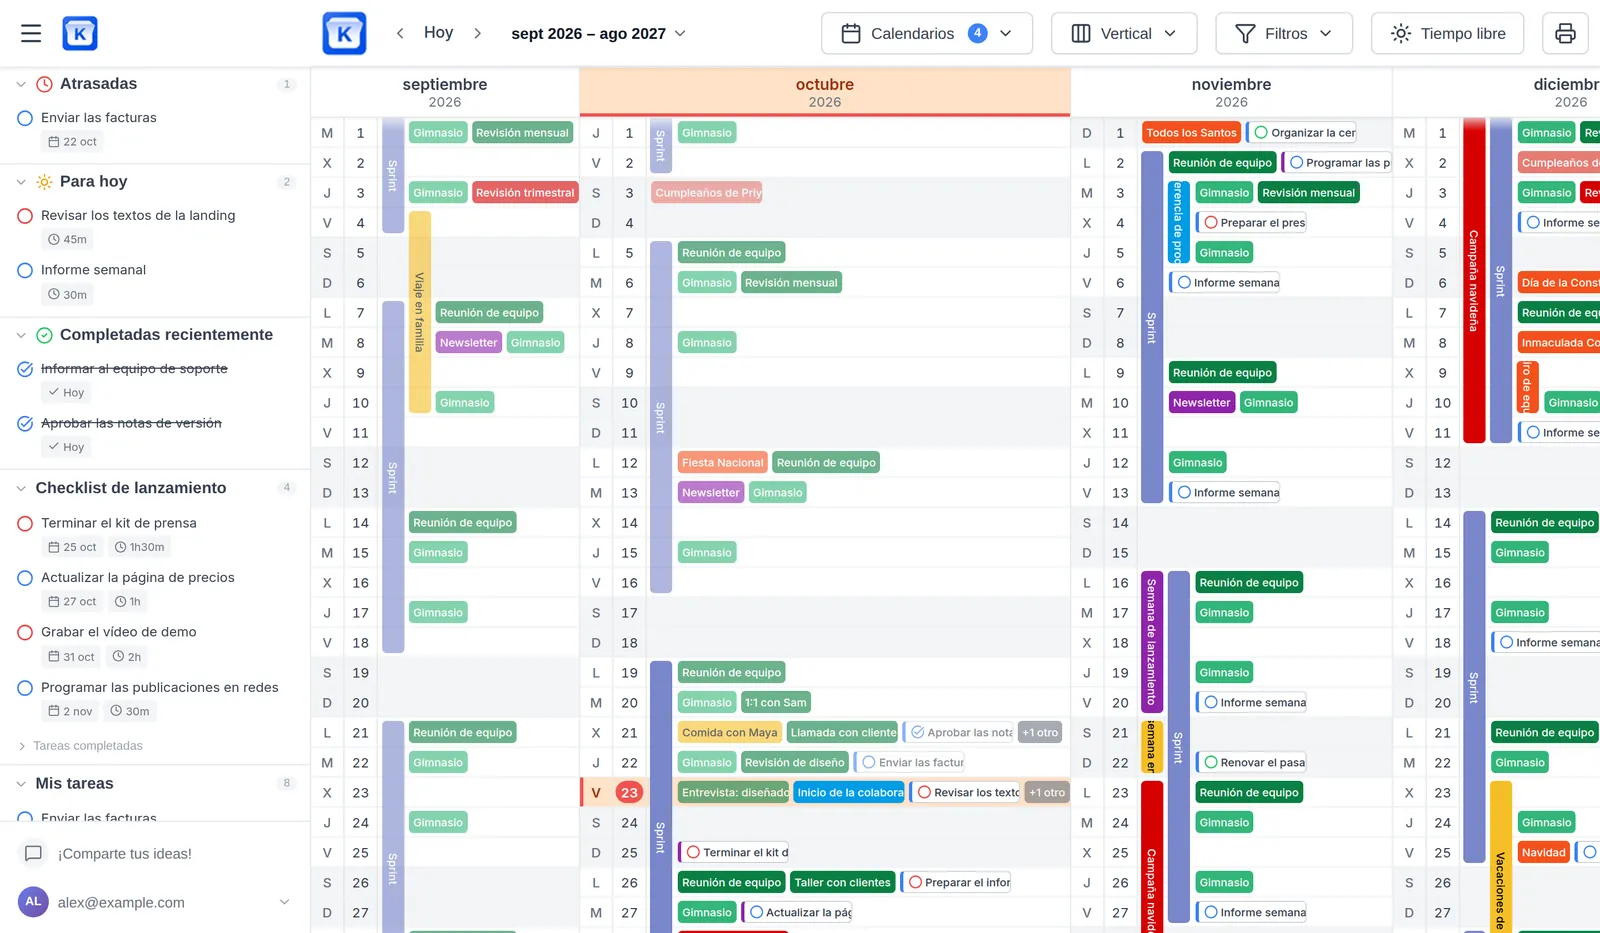Click the Para hoy sun icon
The height and width of the screenshot is (933, 1600).
click(44, 182)
